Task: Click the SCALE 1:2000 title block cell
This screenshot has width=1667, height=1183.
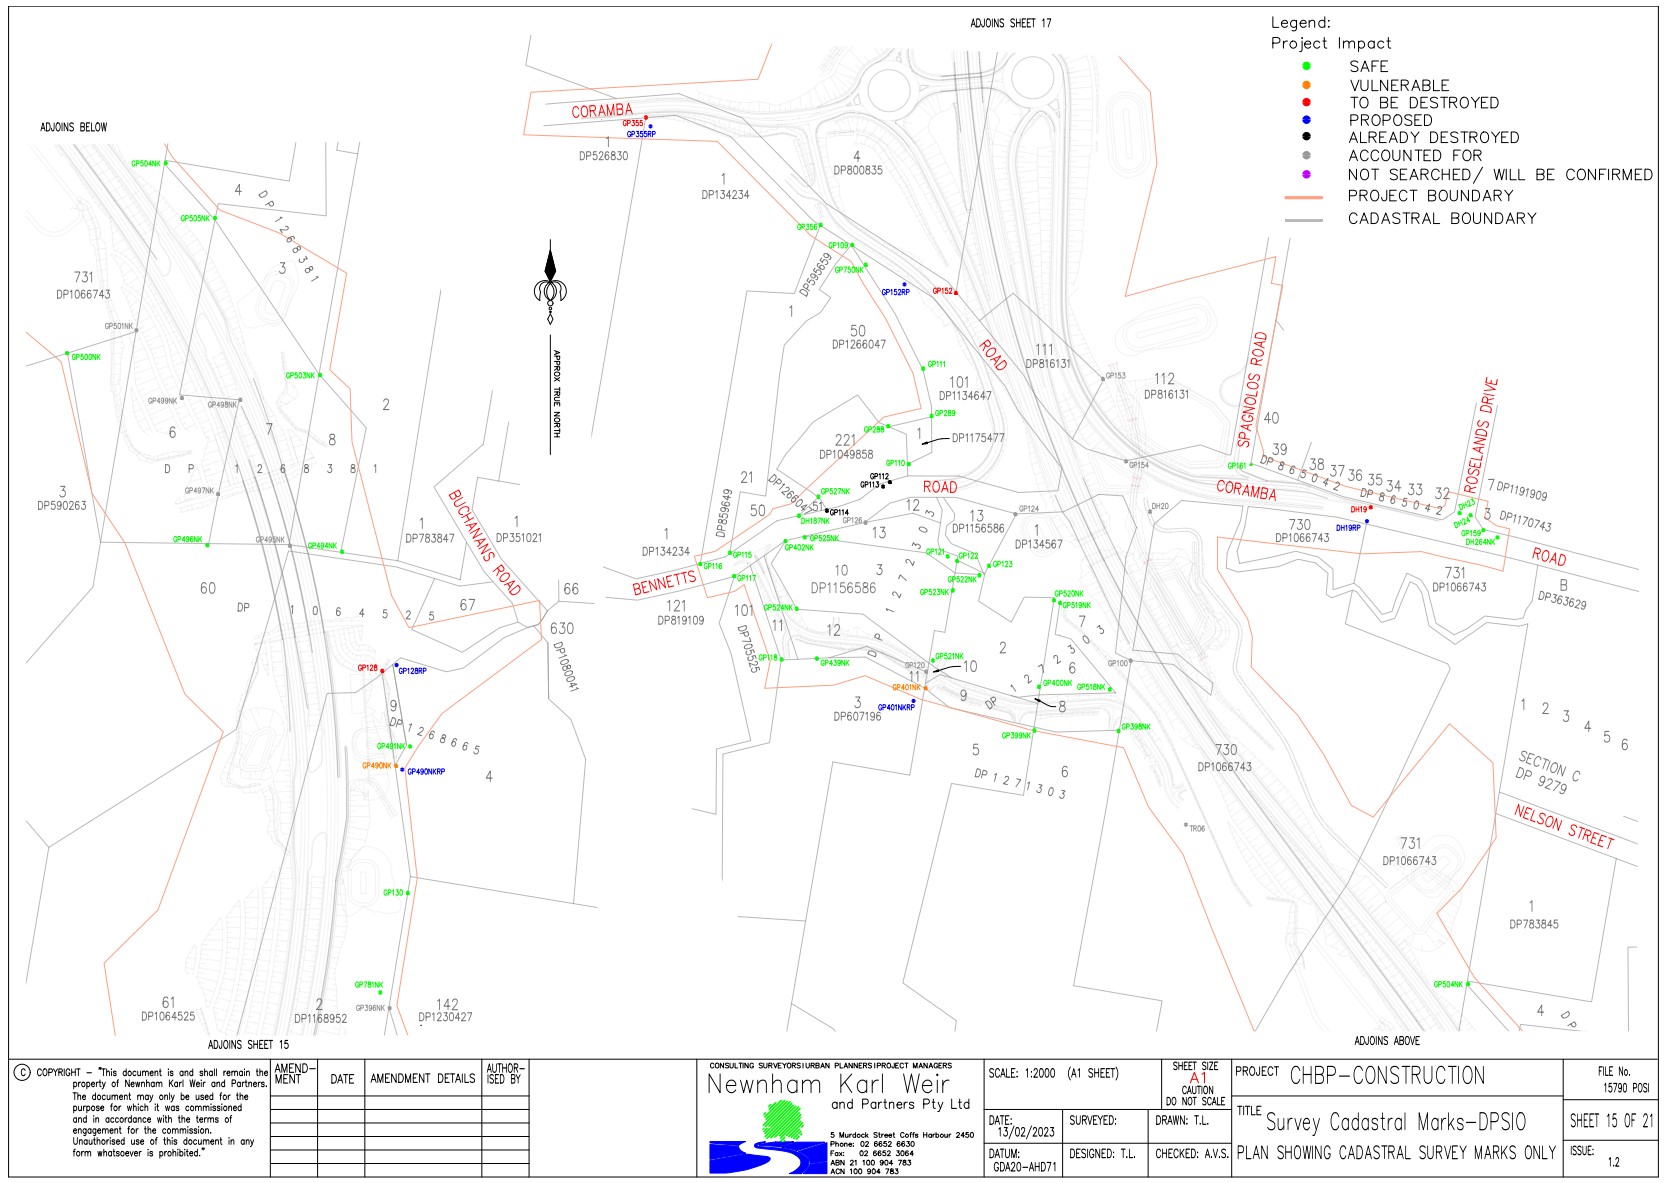Action: [x=1053, y=1074]
